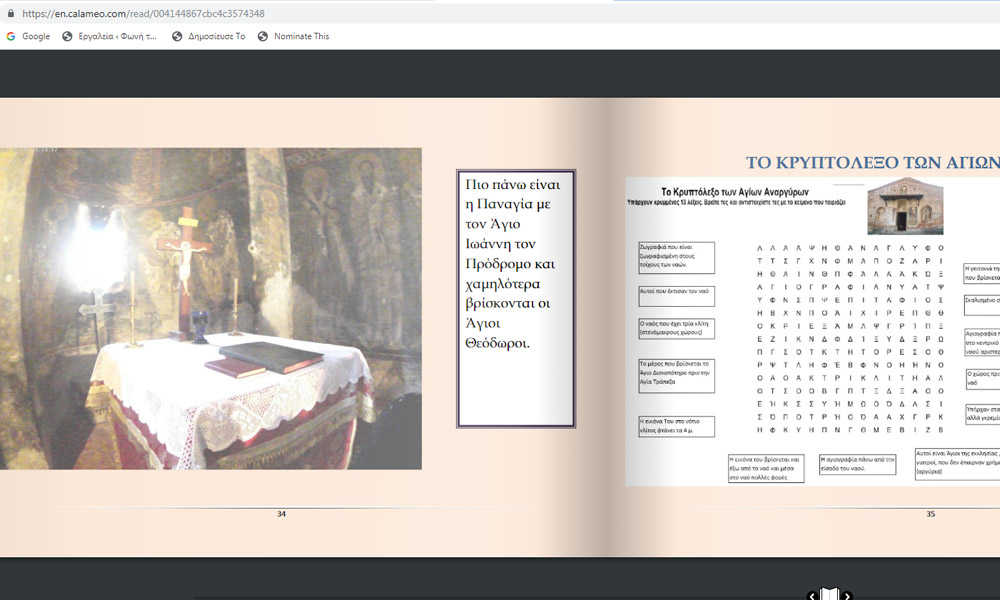The width and height of the screenshot is (1000, 600).
Task: Click the next page arrow in viewer
Action: [847, 596]
